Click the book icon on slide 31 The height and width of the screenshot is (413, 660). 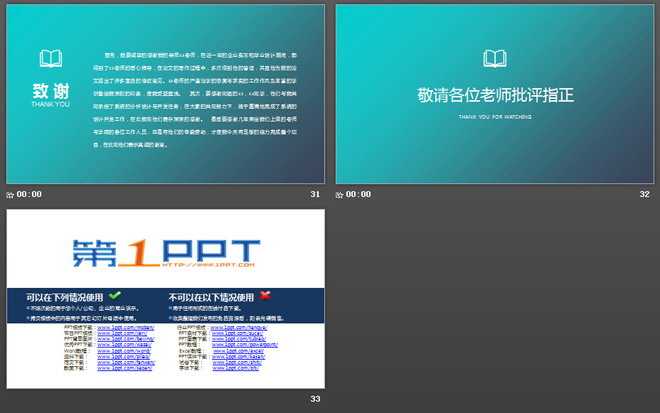coord(51,59)
